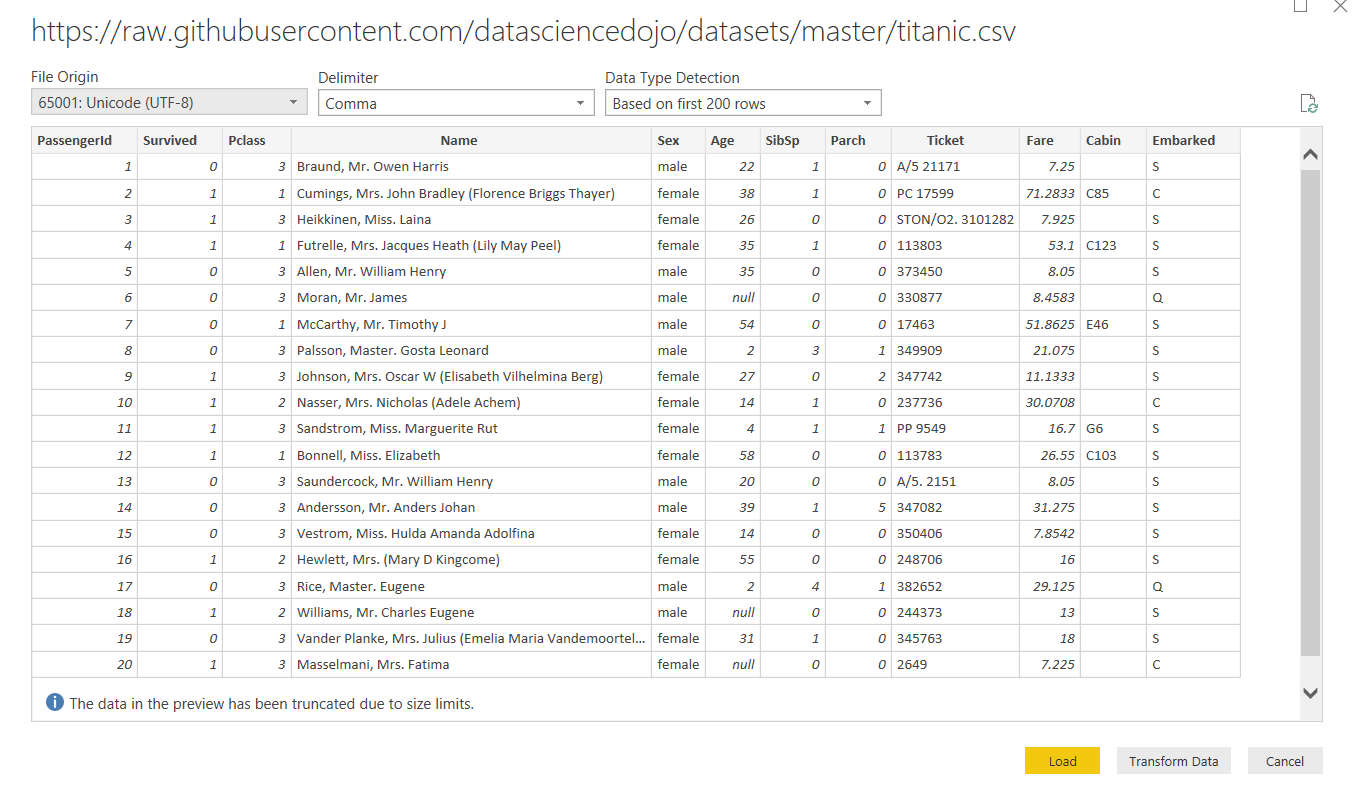Maximize the import dialog window
The height and width of the screenshot is (792, 1356).
click(x=1300, y=6)
